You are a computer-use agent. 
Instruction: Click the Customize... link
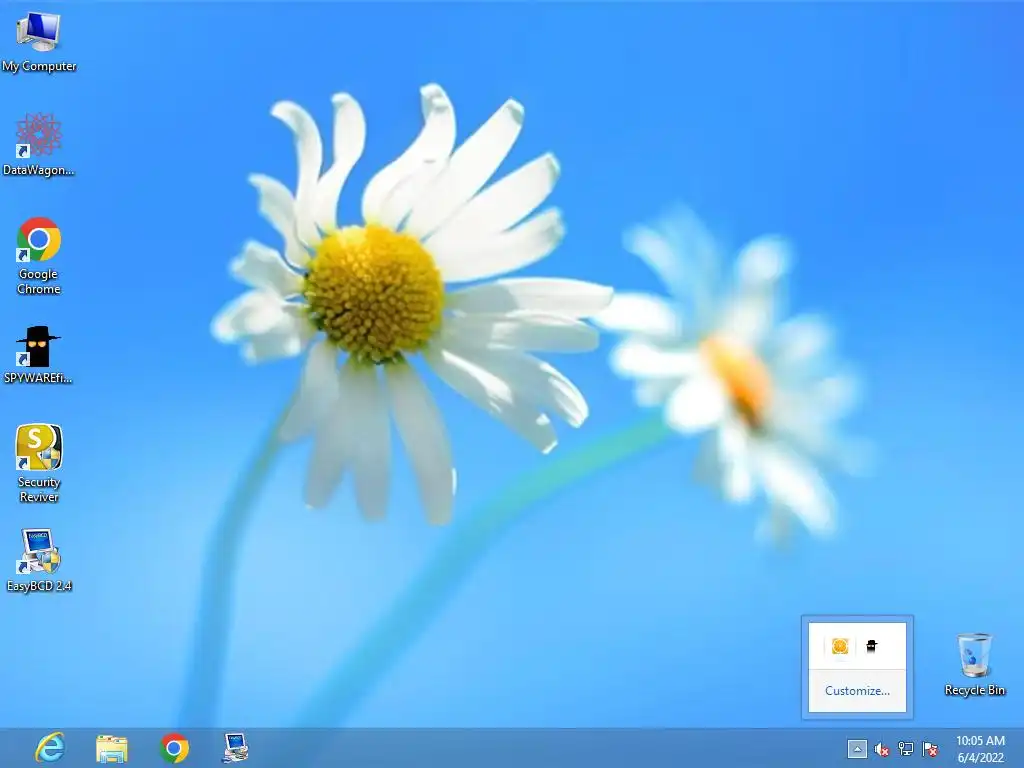(x=857, y=691)
